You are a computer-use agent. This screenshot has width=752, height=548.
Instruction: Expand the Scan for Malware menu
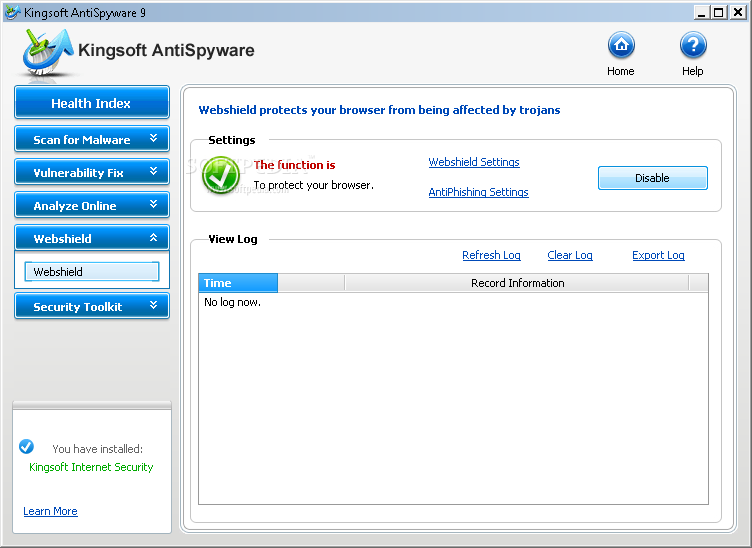[x=92, y=139]
